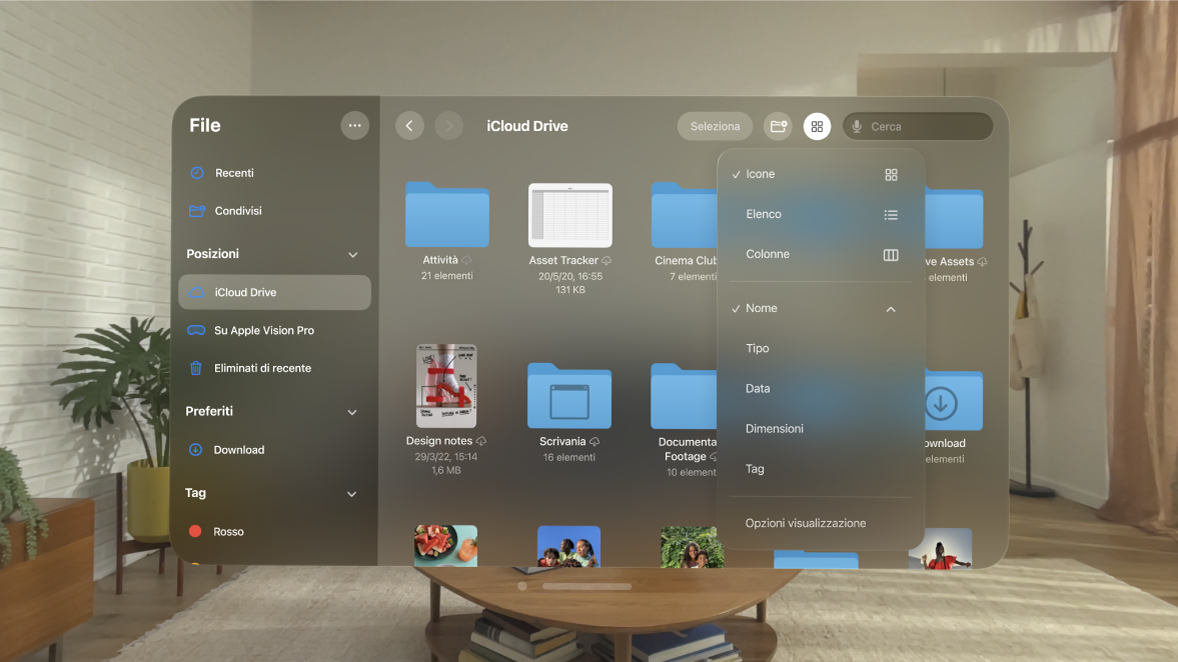Screen dimensions: 1178x662
Task: Grab the window bar below the File window
Action: (587, 586)
